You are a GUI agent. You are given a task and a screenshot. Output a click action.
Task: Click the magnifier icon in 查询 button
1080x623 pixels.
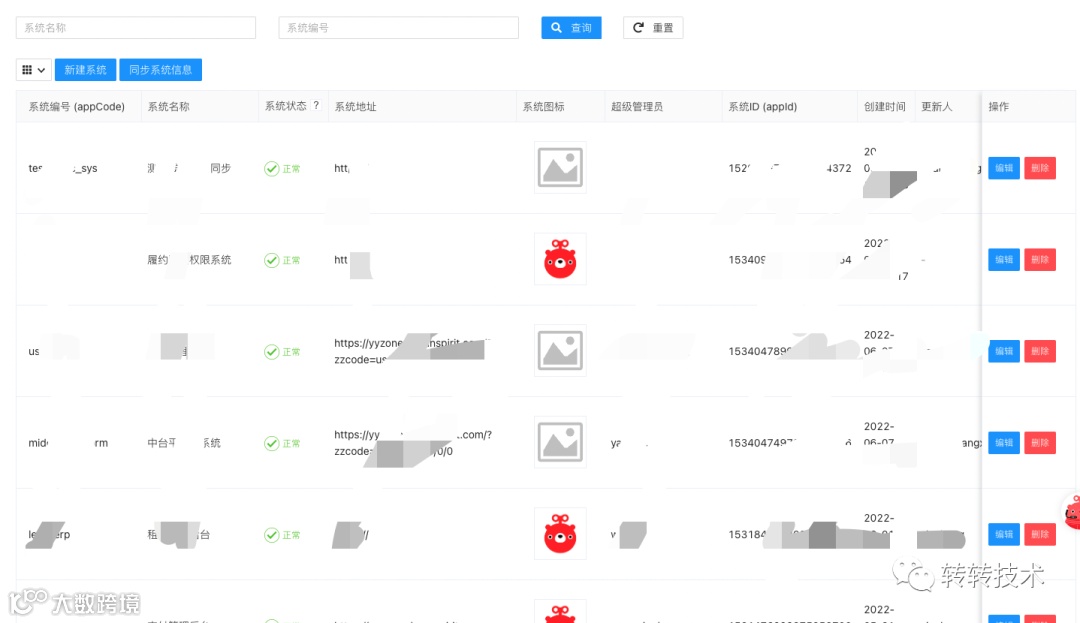click(557, 28)
